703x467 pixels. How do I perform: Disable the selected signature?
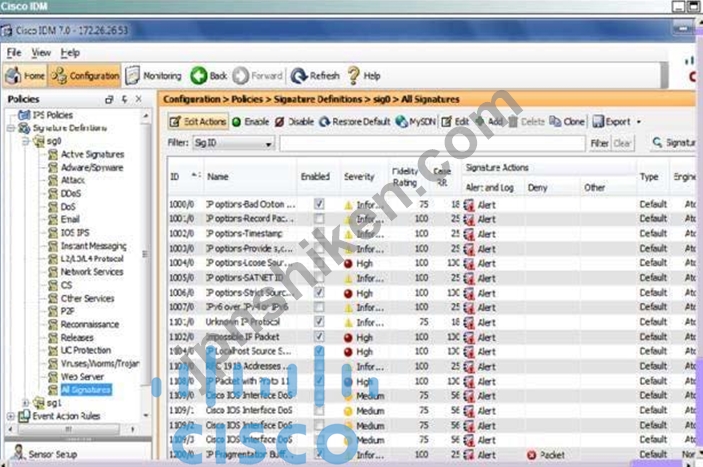tap(294, 121)
